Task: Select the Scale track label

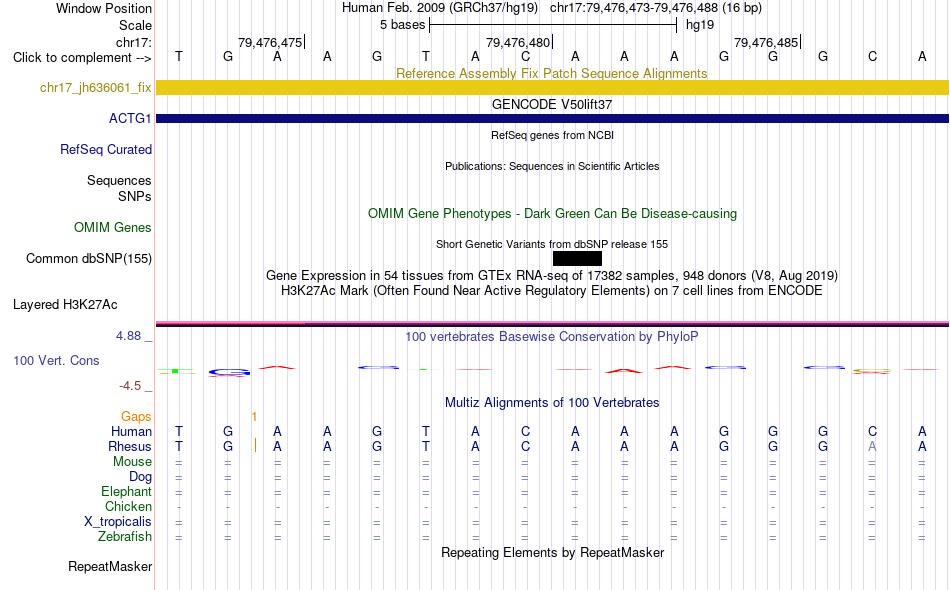Action: [x=135, y=25]
